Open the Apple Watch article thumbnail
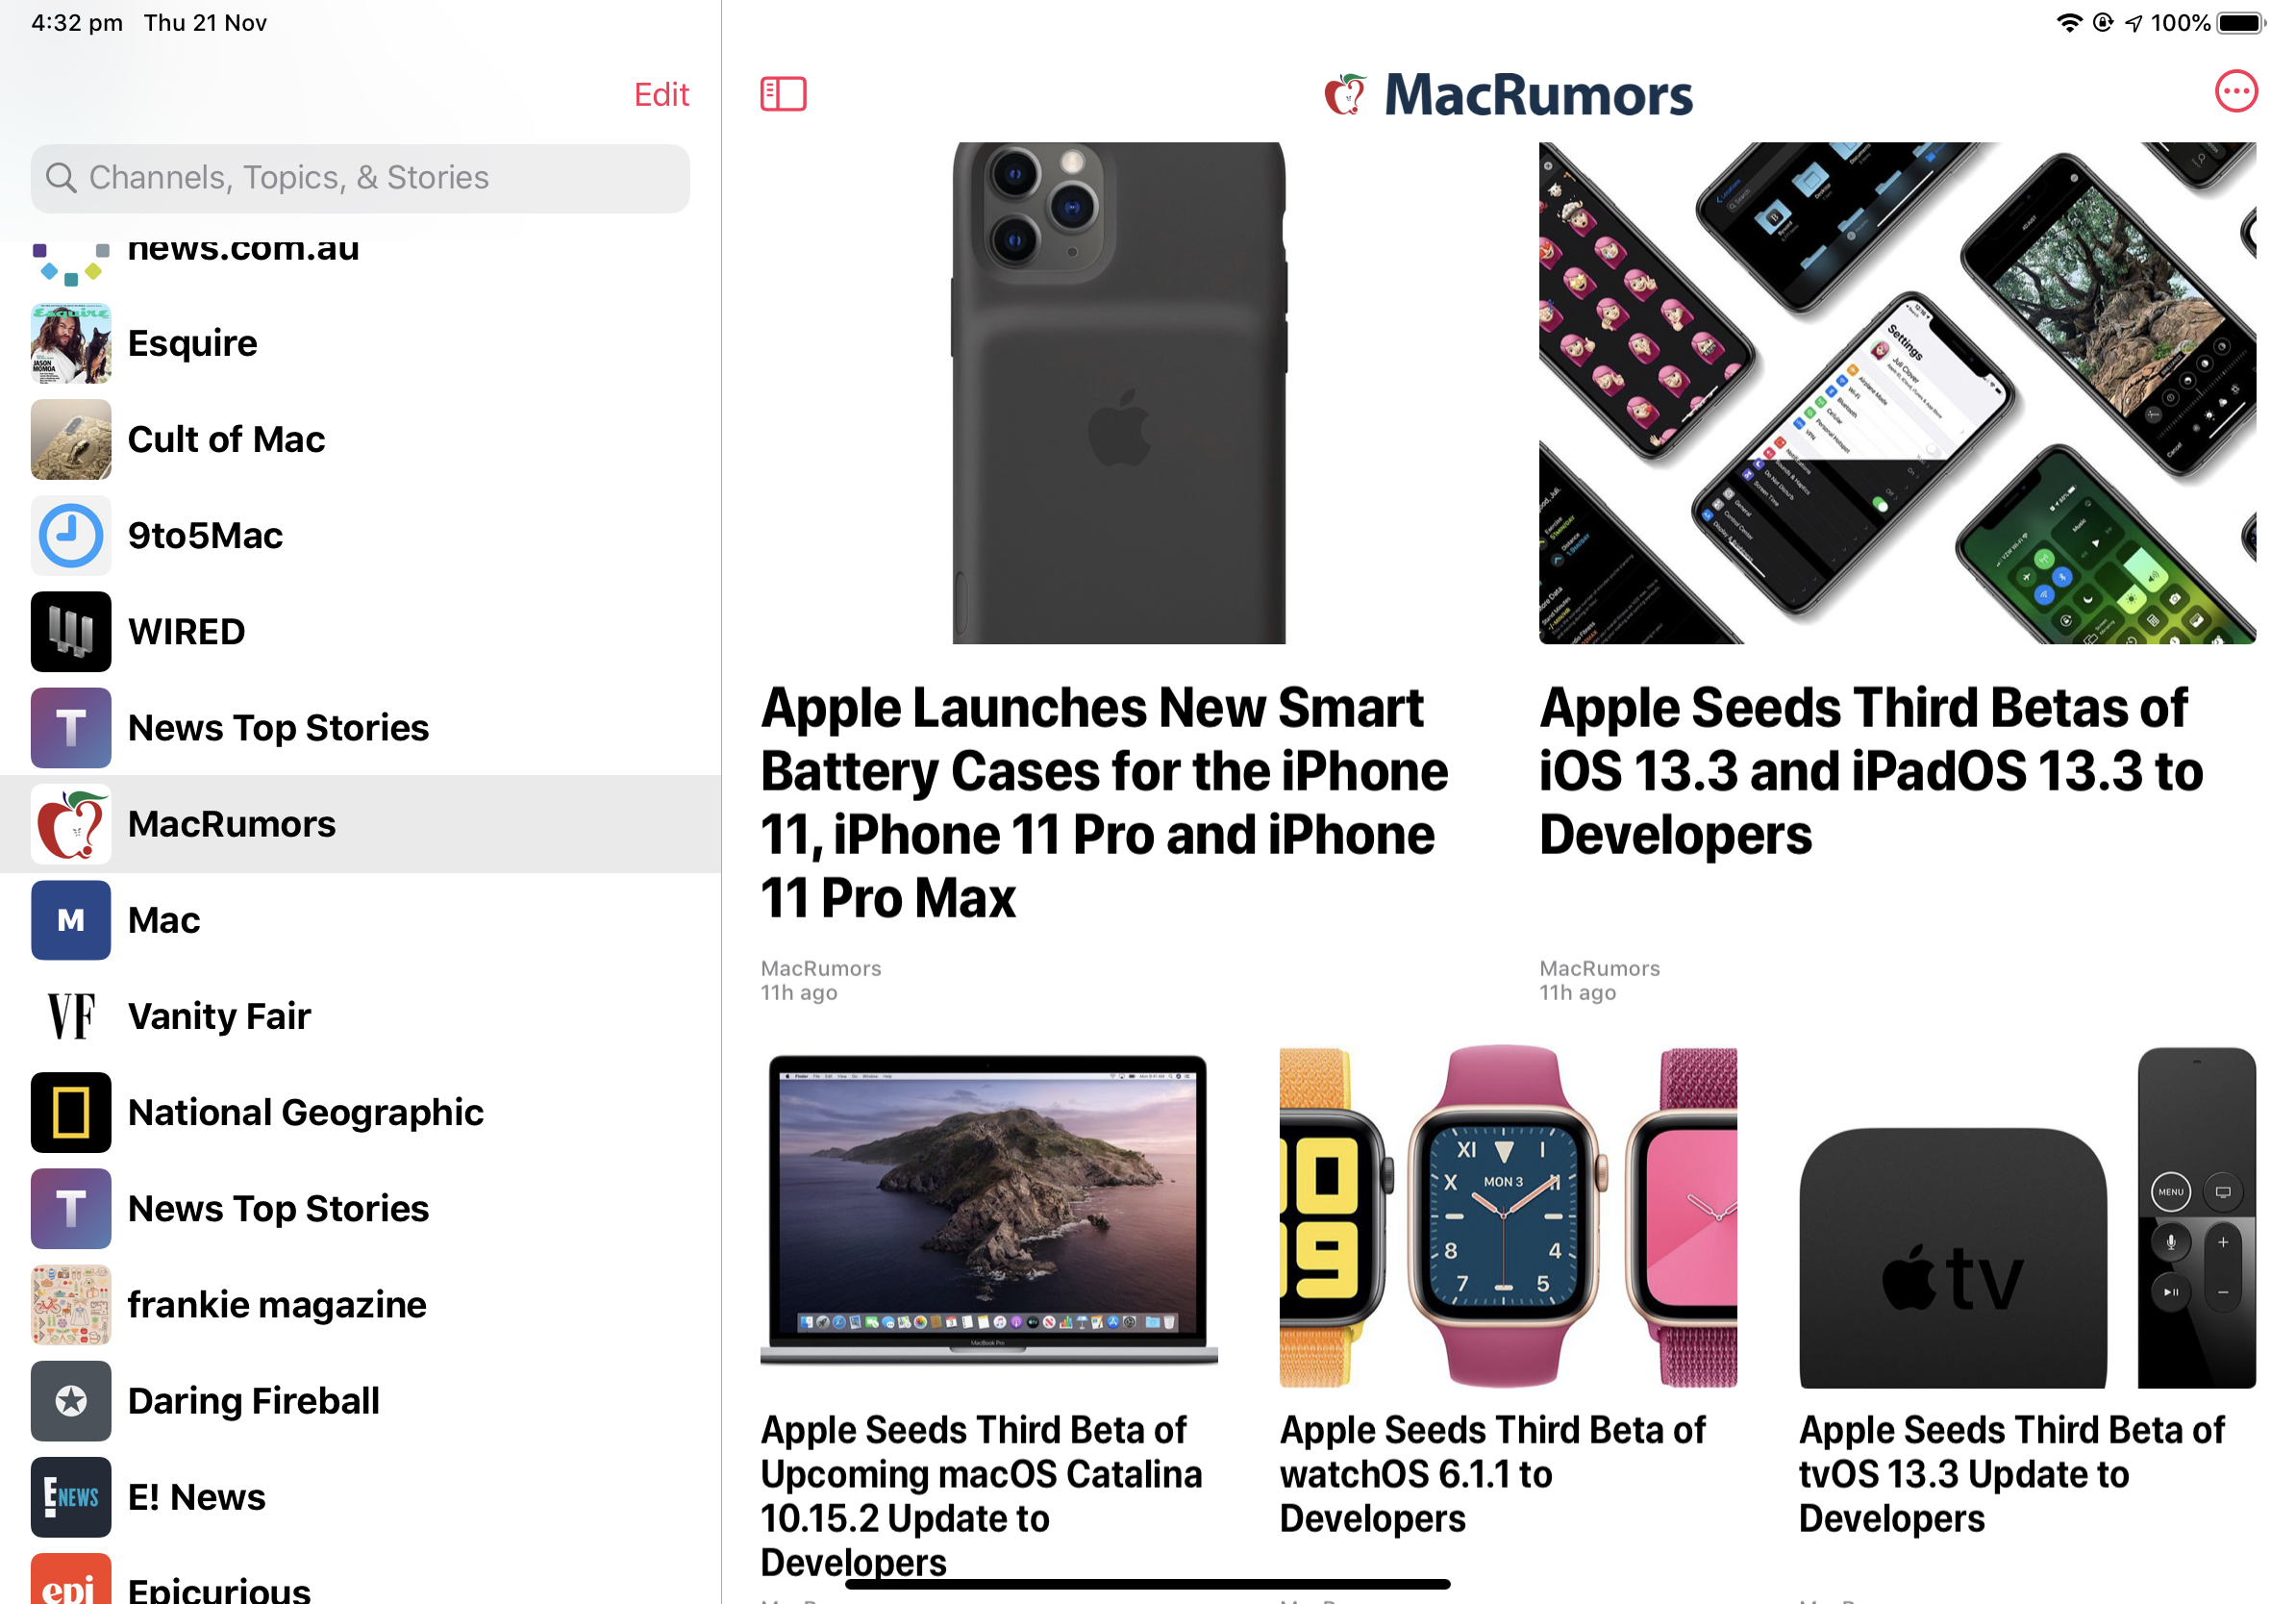The width and height of the screenshot is (2296, 1604). click(1507, 1216)
